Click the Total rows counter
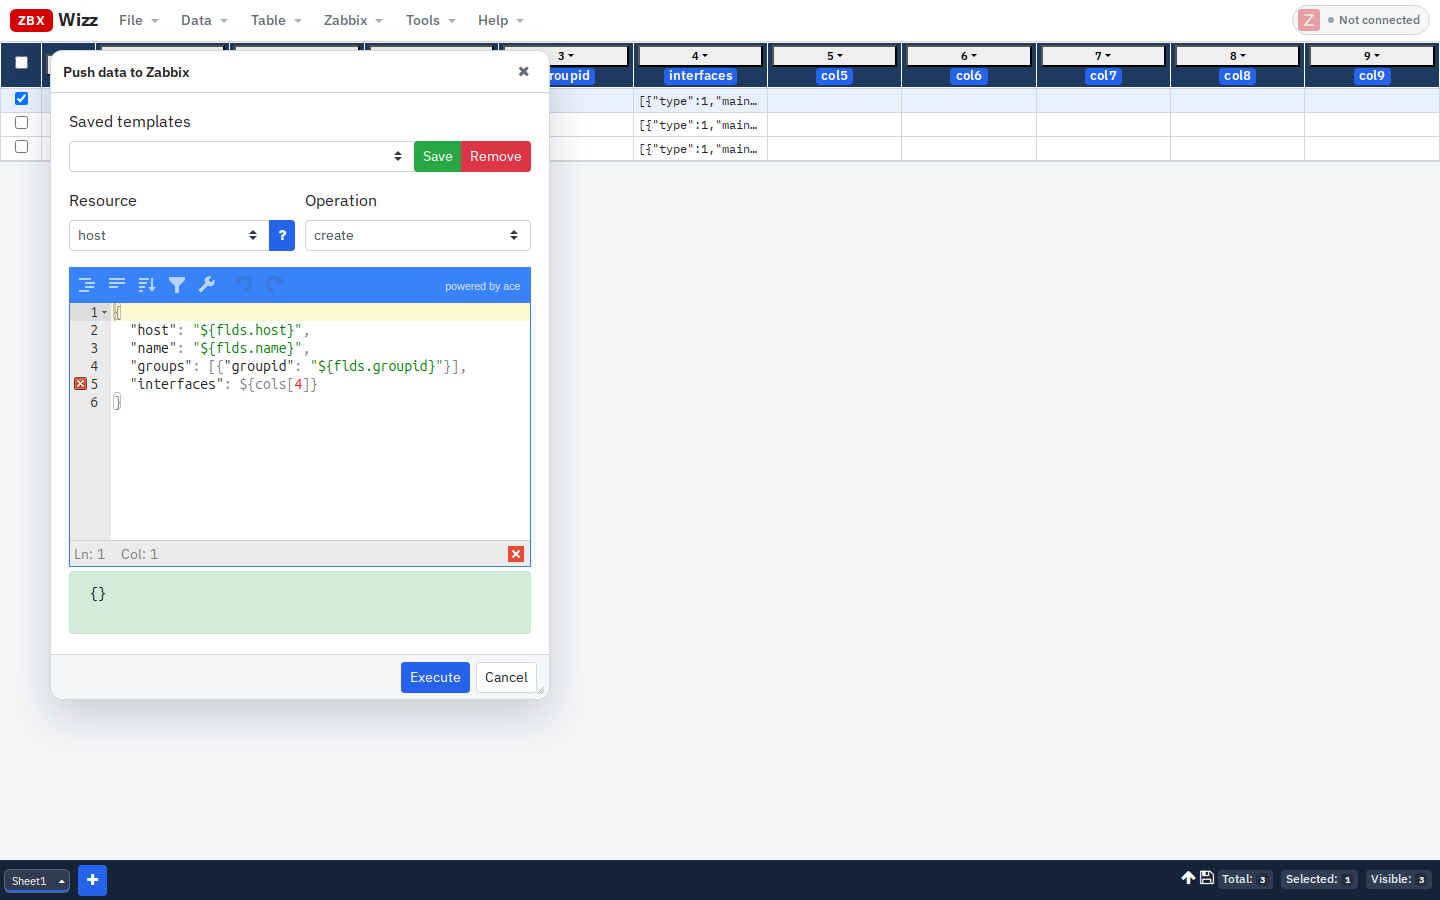 pos(1245,879)
